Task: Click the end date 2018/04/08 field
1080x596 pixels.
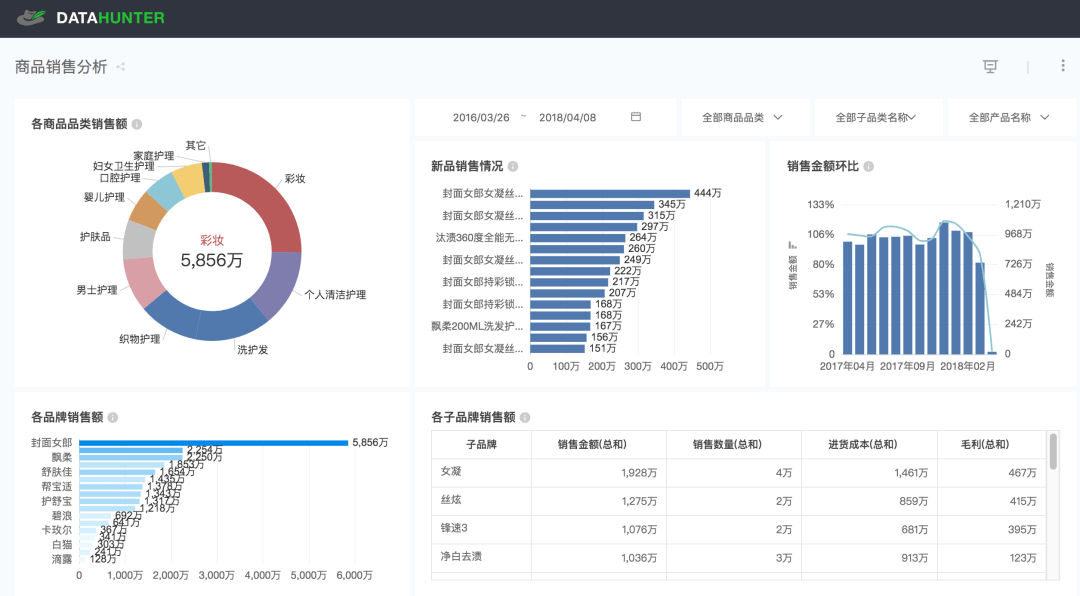Action: click(x=567, y=117)
